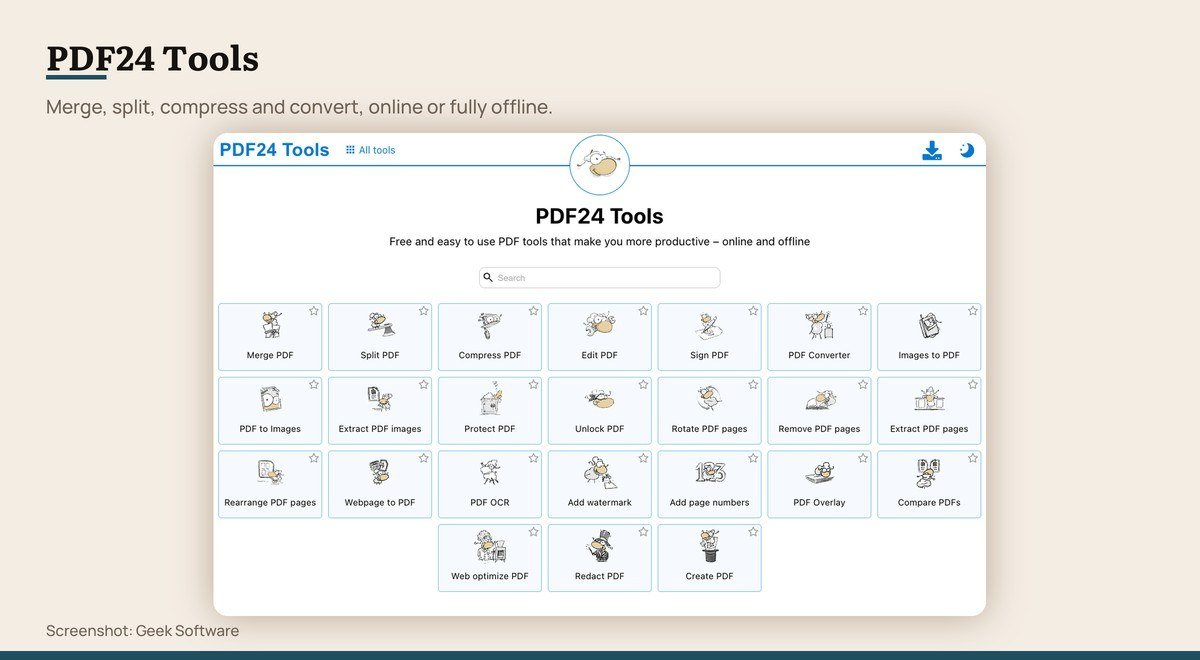Click the PDF24 Tools header logo link

(274, 150)
